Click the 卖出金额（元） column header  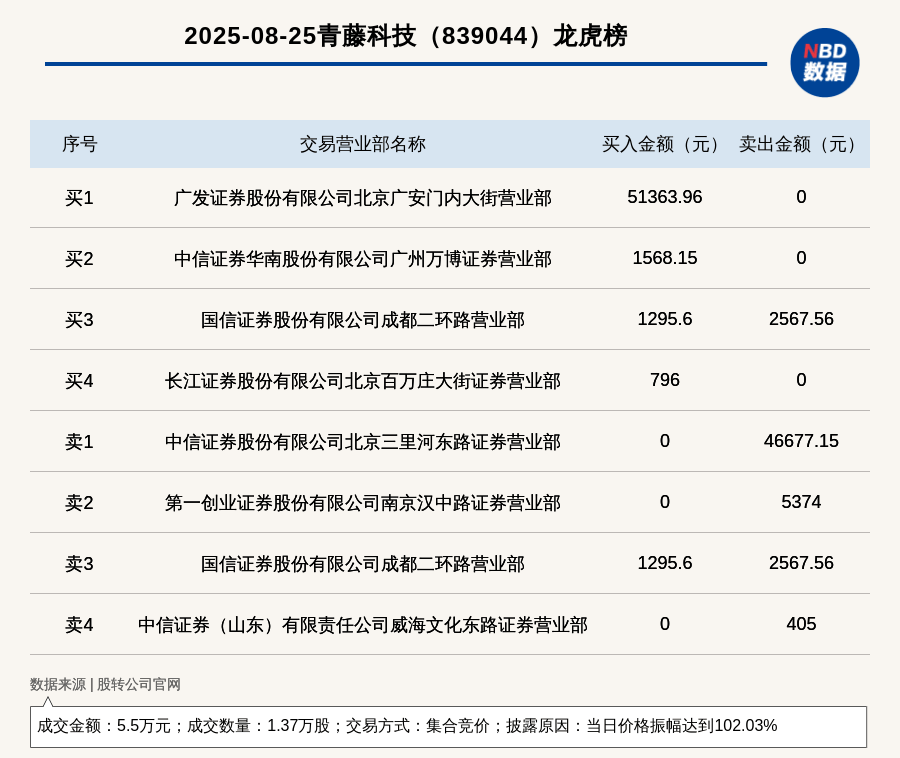801,144
